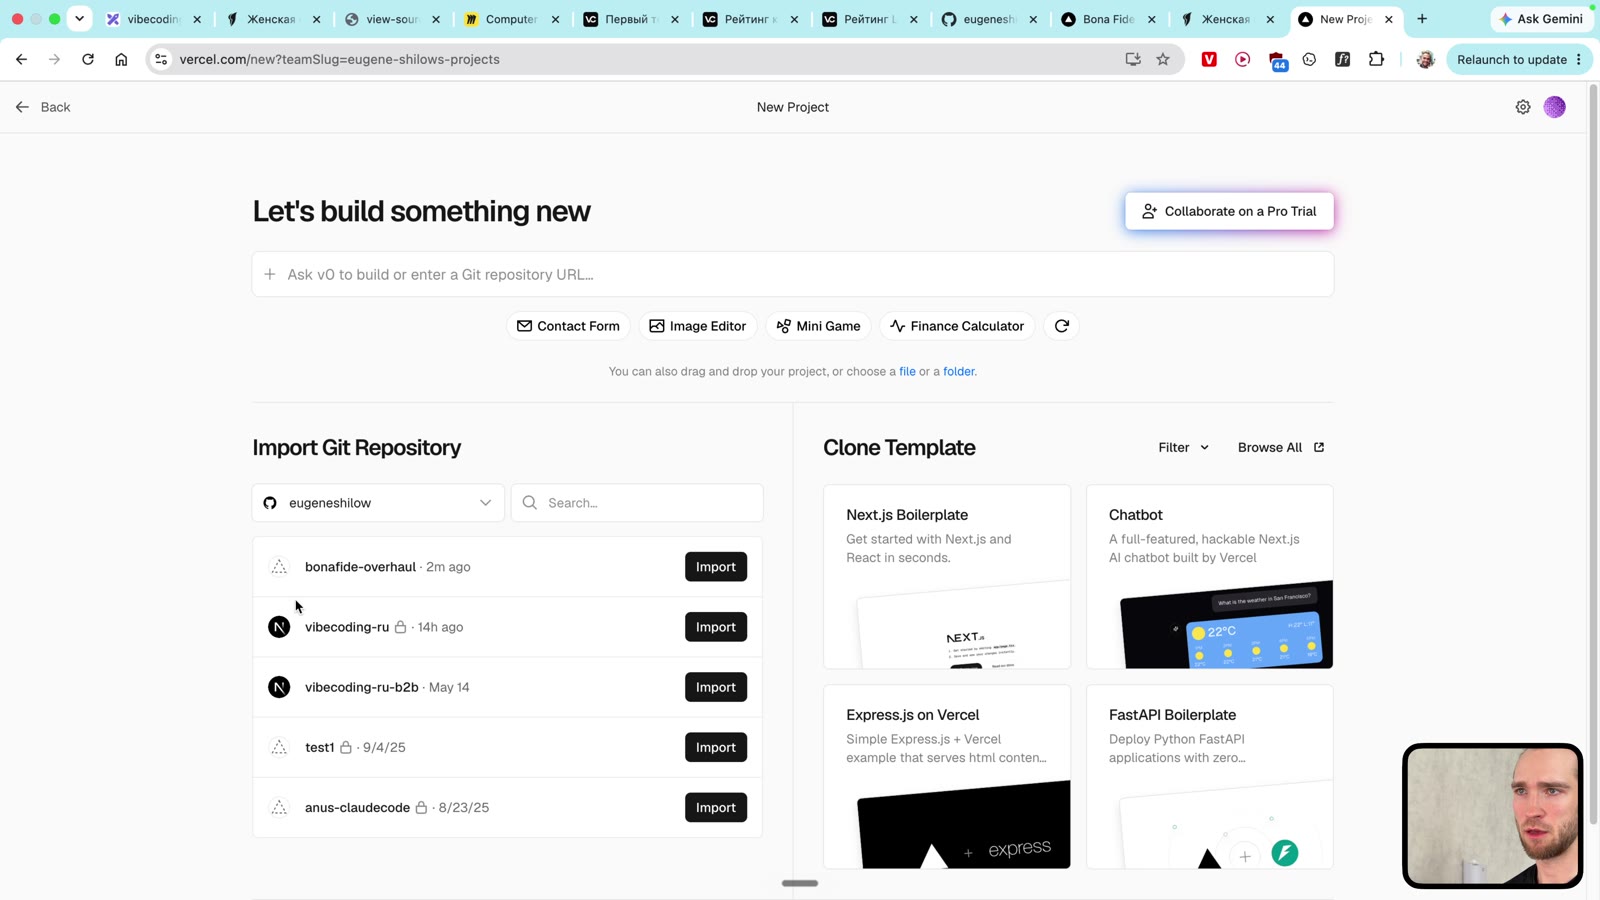Switch to the eugeneshilow GitHub browser tab
This screenshot has width=1600, height=900.
pos(988,19)
